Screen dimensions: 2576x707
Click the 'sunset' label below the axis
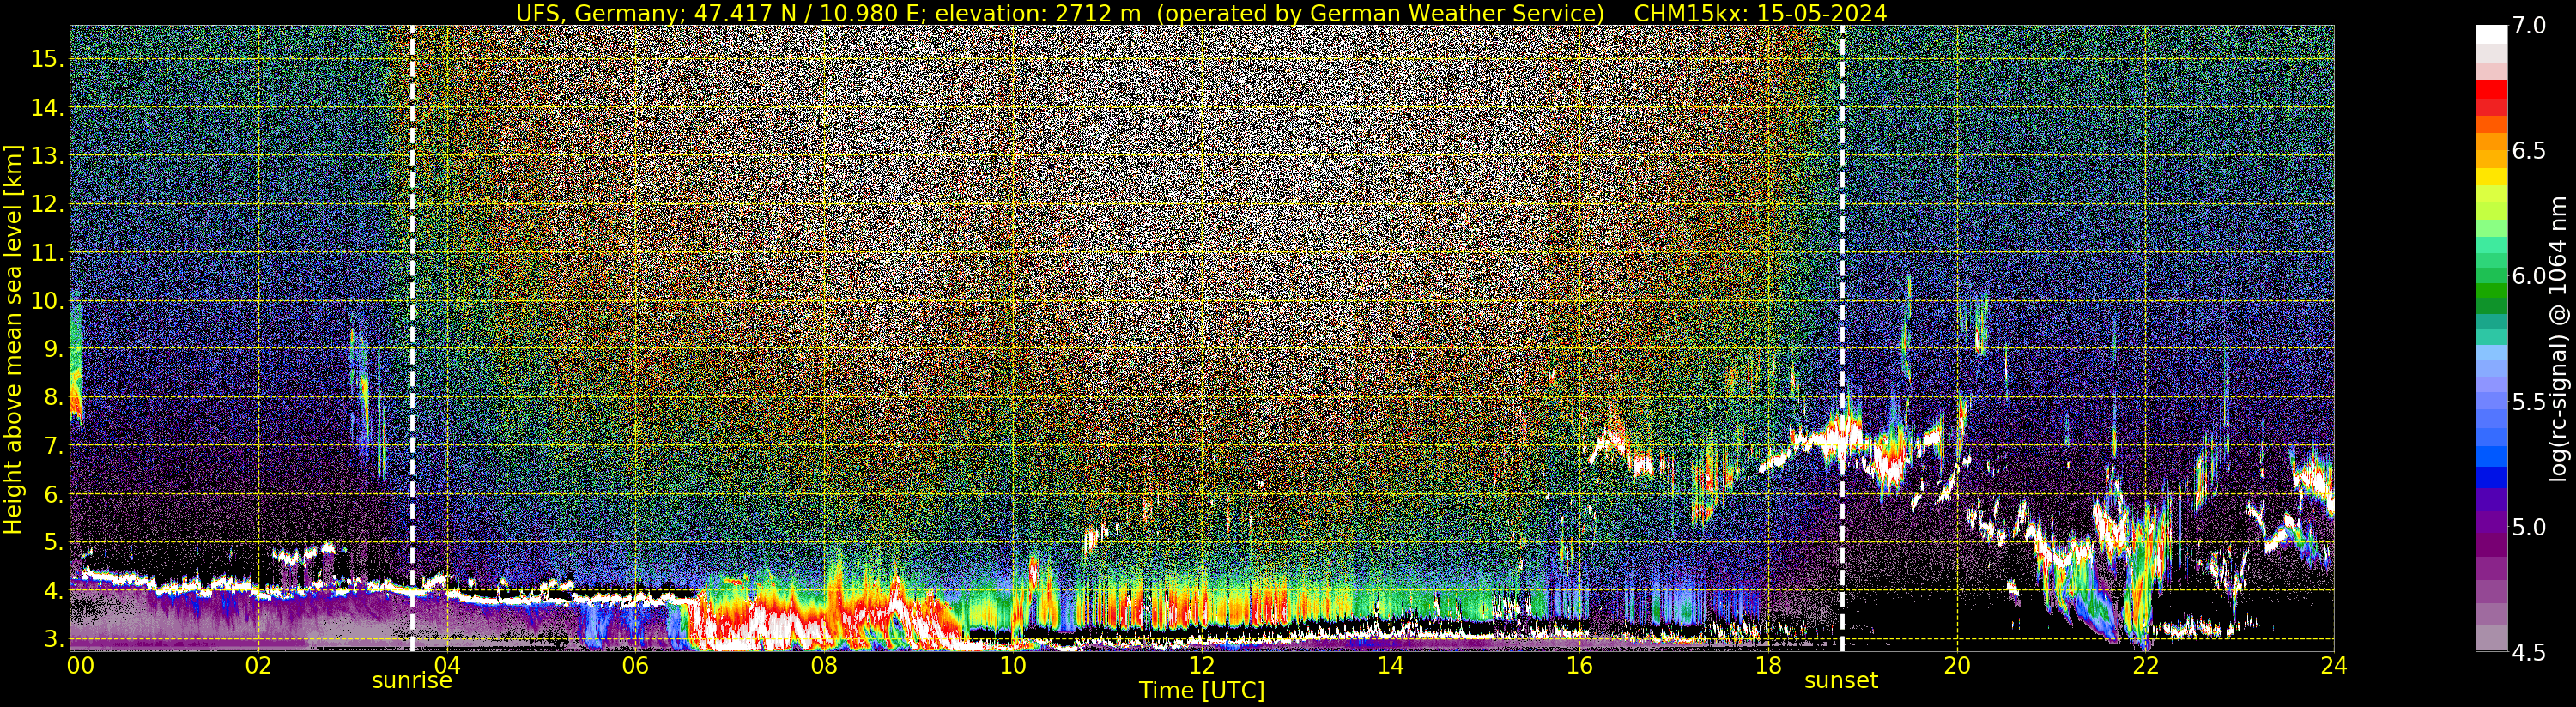pos(1841,681)
